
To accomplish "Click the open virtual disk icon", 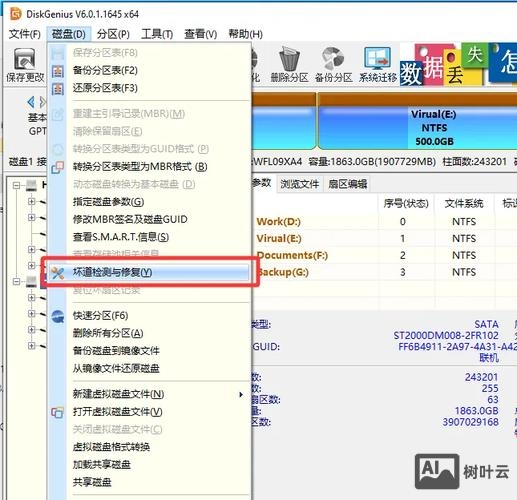I will (57, 413).
